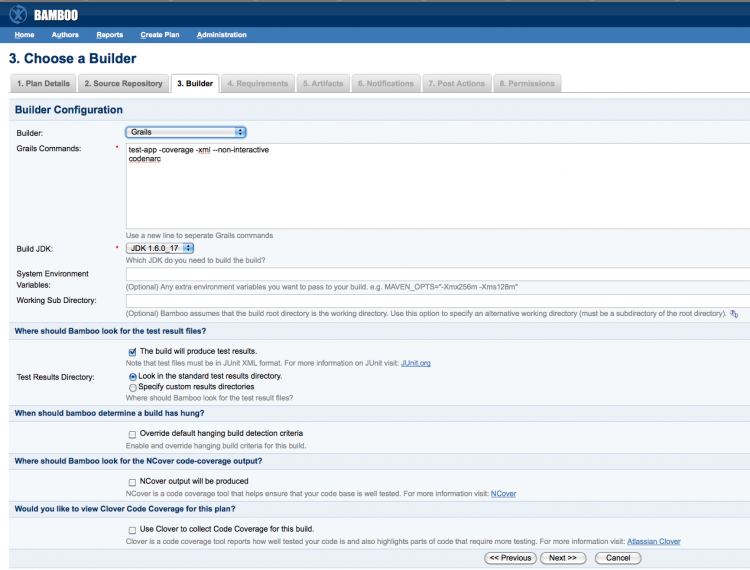
Task: Click 'Use a new line to seperate Grails commands' hint
Action: [x=199, y=236]
